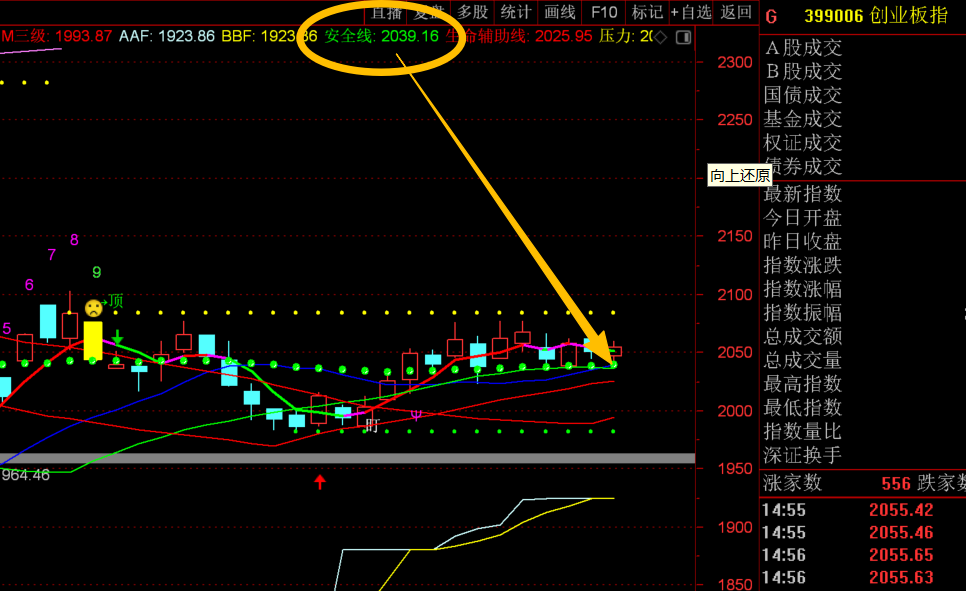Click the 标记 mark button
Screen dimensions: 966x591
click(x=647, y=12)
